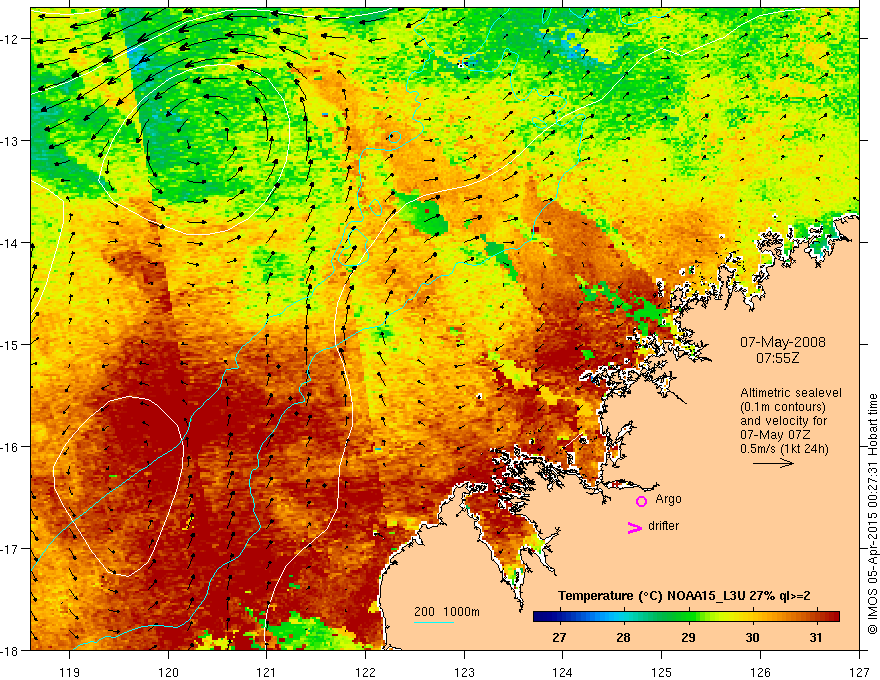The image size is (880, 680).
Task: Click latitude axis label -13
Action: tap(10, 140)
